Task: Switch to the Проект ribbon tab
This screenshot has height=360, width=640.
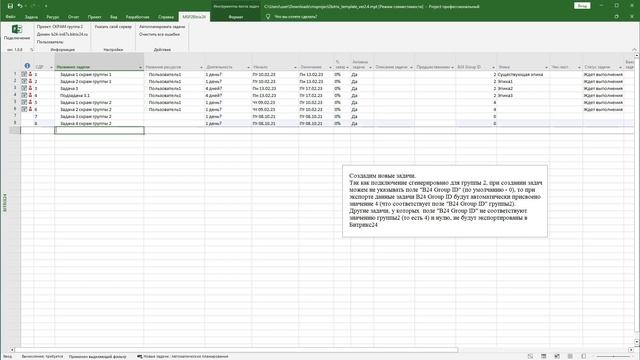Action: (94, 17)
